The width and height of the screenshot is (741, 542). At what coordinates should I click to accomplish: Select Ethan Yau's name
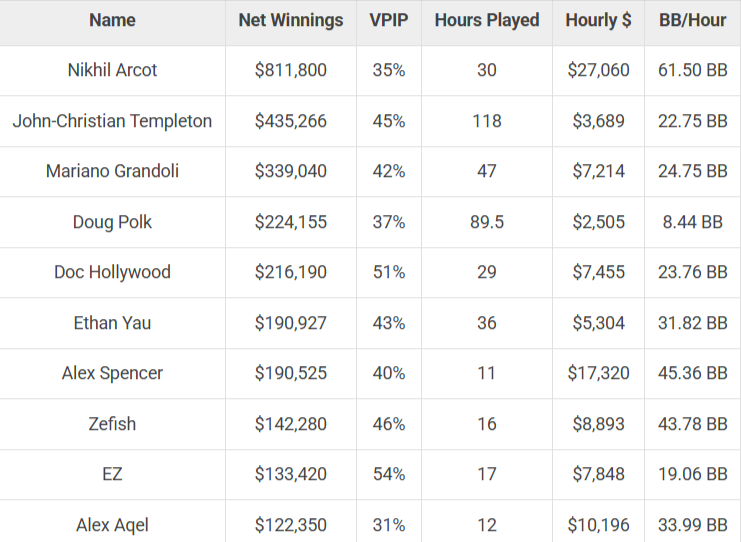pyautogui.click(x=112, y=323)
